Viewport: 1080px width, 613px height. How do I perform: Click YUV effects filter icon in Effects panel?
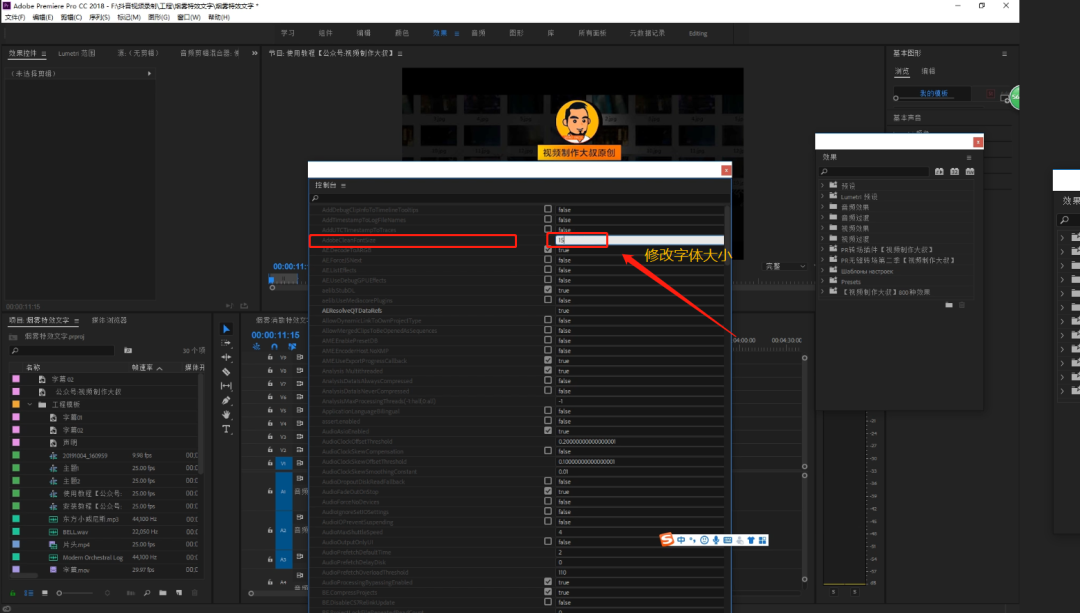point(970,172)
